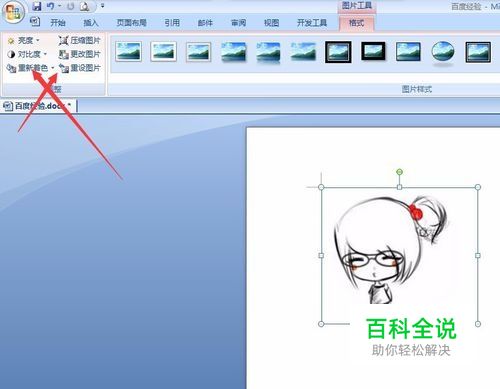Click the 压缩图片 label
This screenshot has width=500, height=389.
85,41
